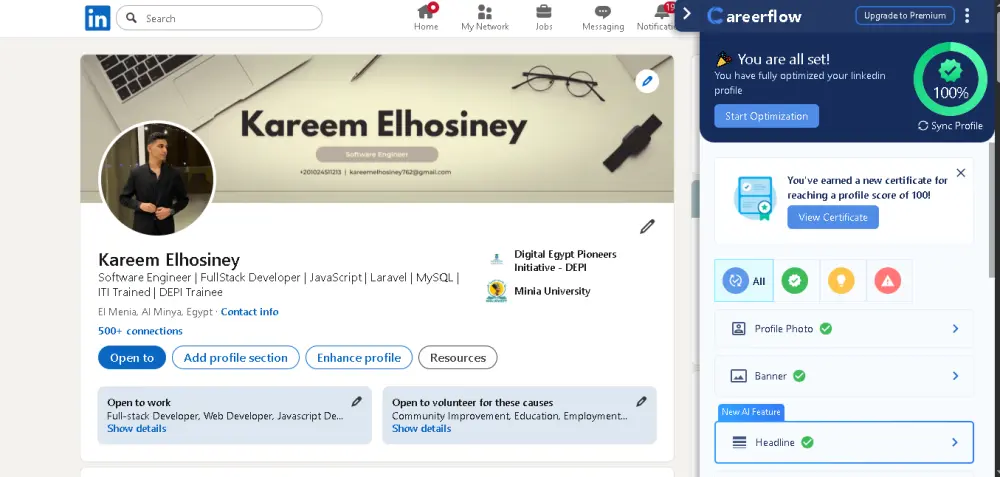This screenshot has height=477, width=1000.
Task: Click the Headline section lines icon
Action: click(x=739, y=442)
